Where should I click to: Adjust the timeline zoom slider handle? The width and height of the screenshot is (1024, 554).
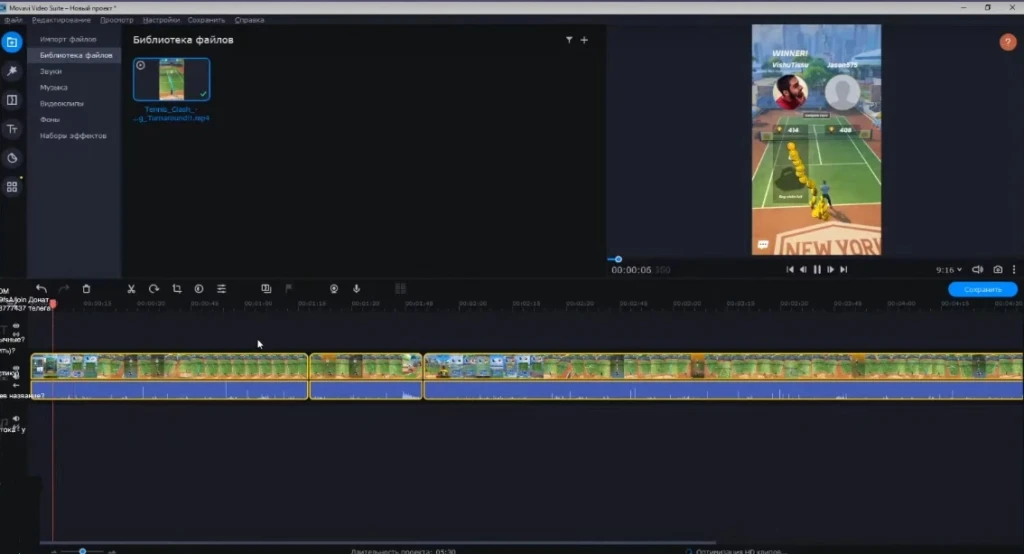pos(82,551)
